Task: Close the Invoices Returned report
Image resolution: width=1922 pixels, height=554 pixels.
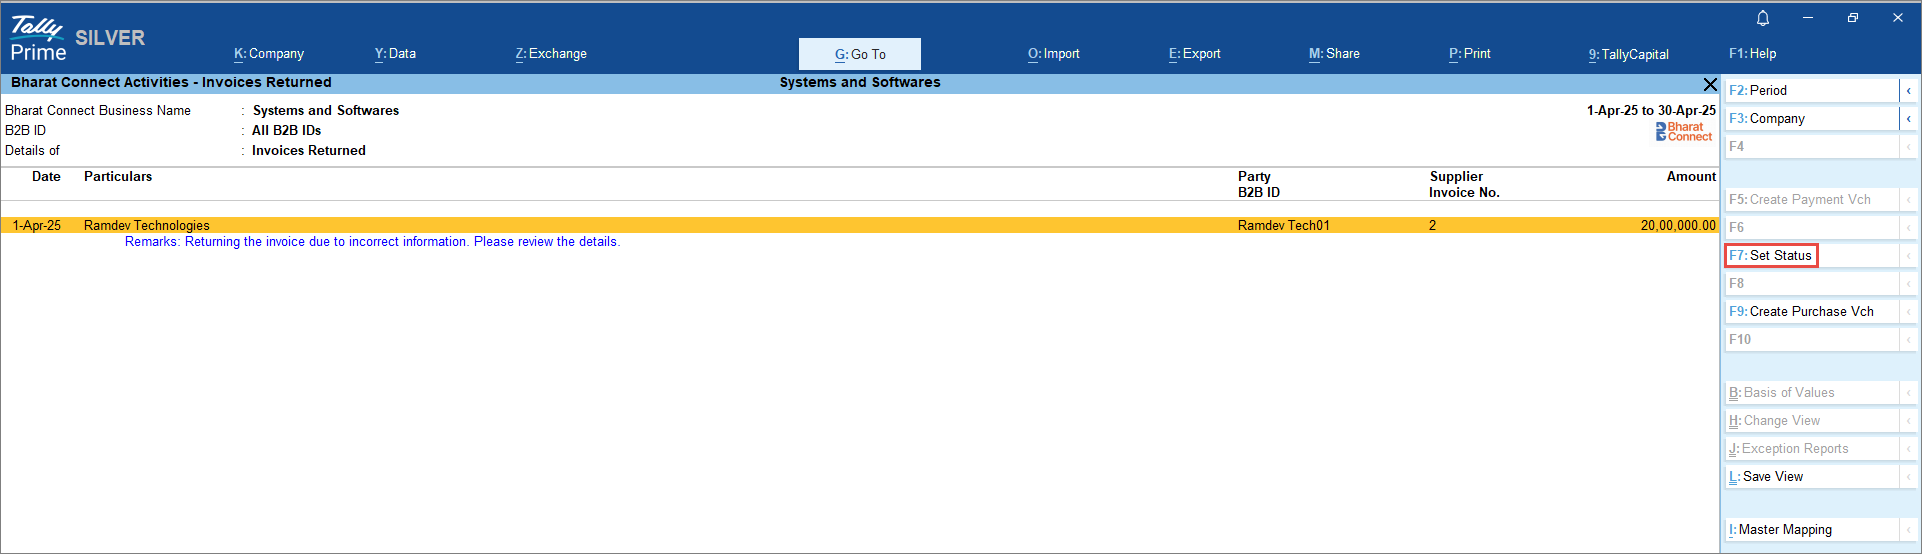Action: point(1710,84)
